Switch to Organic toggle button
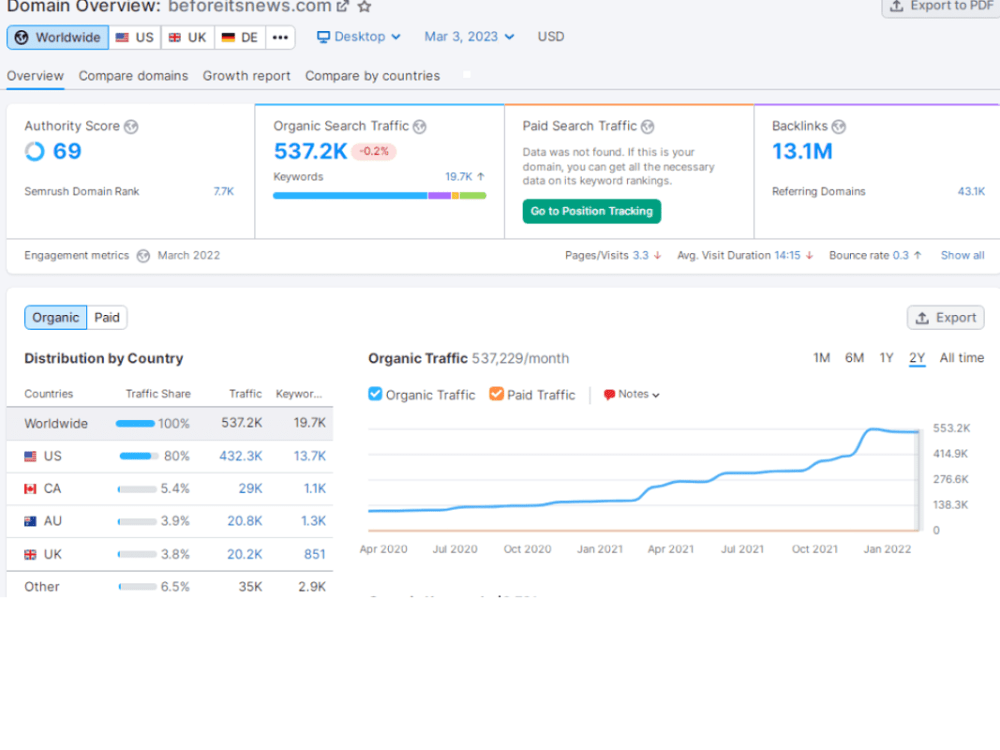Viewport: 1000px width, 750px height. (55, 318)
